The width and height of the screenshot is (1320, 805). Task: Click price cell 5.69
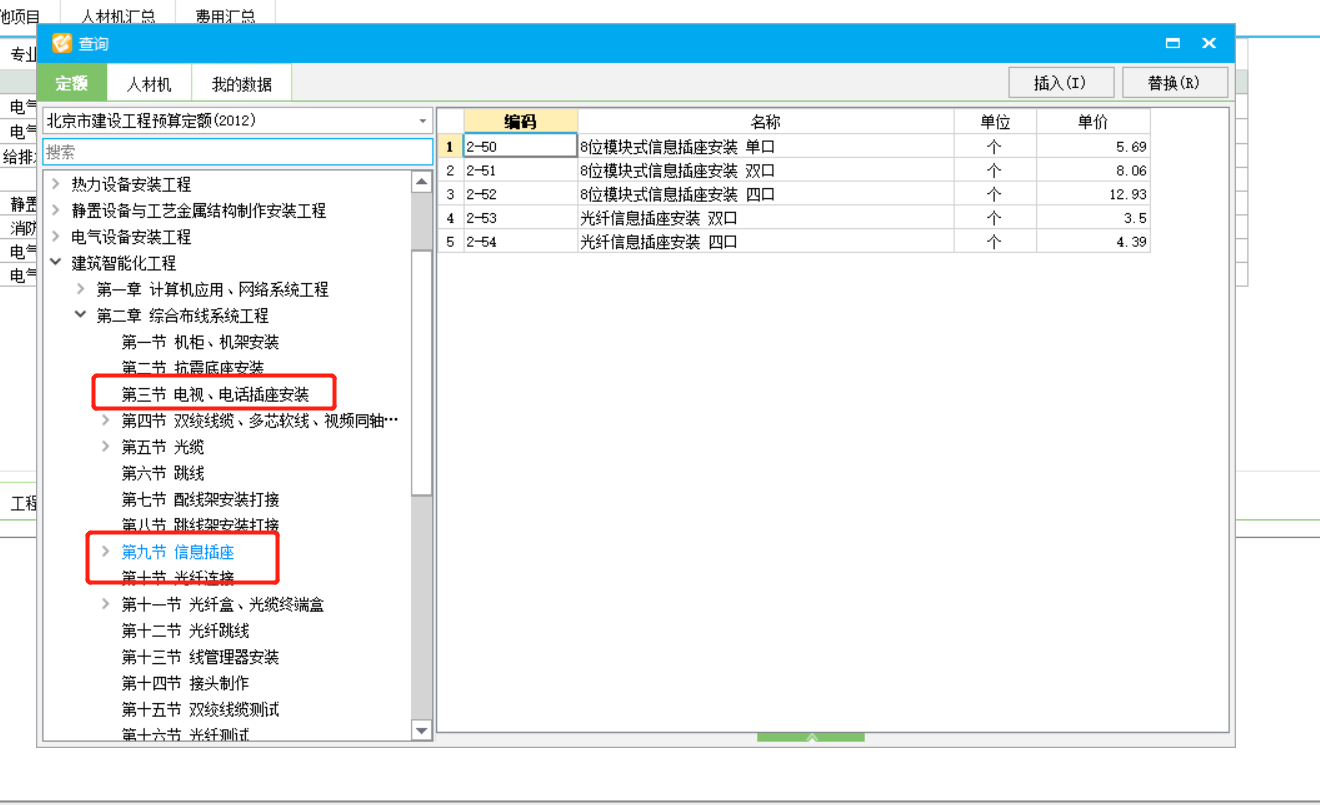coord(1093,146)
